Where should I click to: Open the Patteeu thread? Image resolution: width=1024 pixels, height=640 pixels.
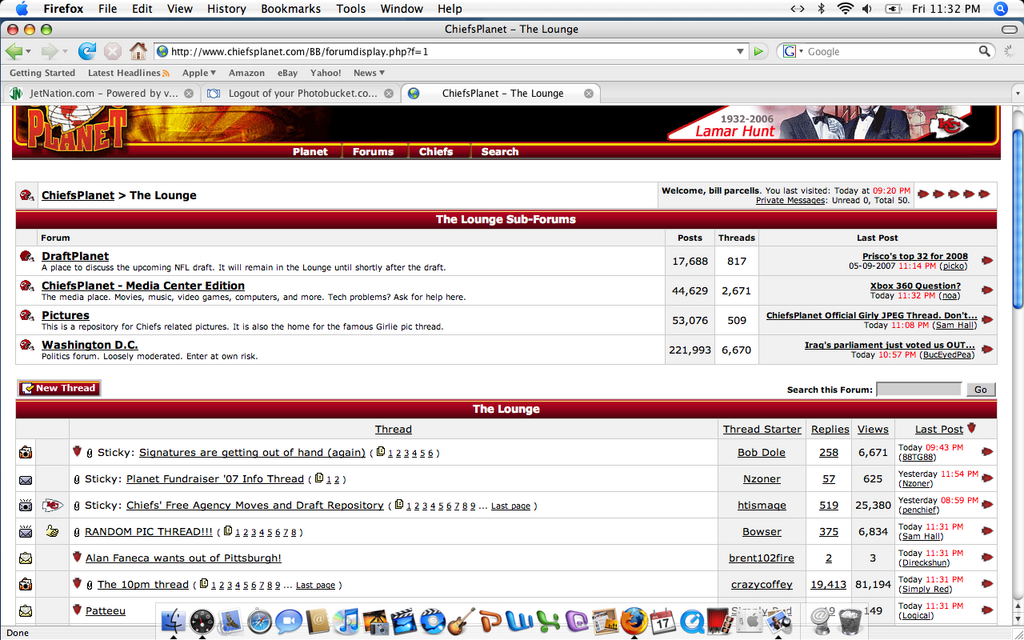point(105,611)
